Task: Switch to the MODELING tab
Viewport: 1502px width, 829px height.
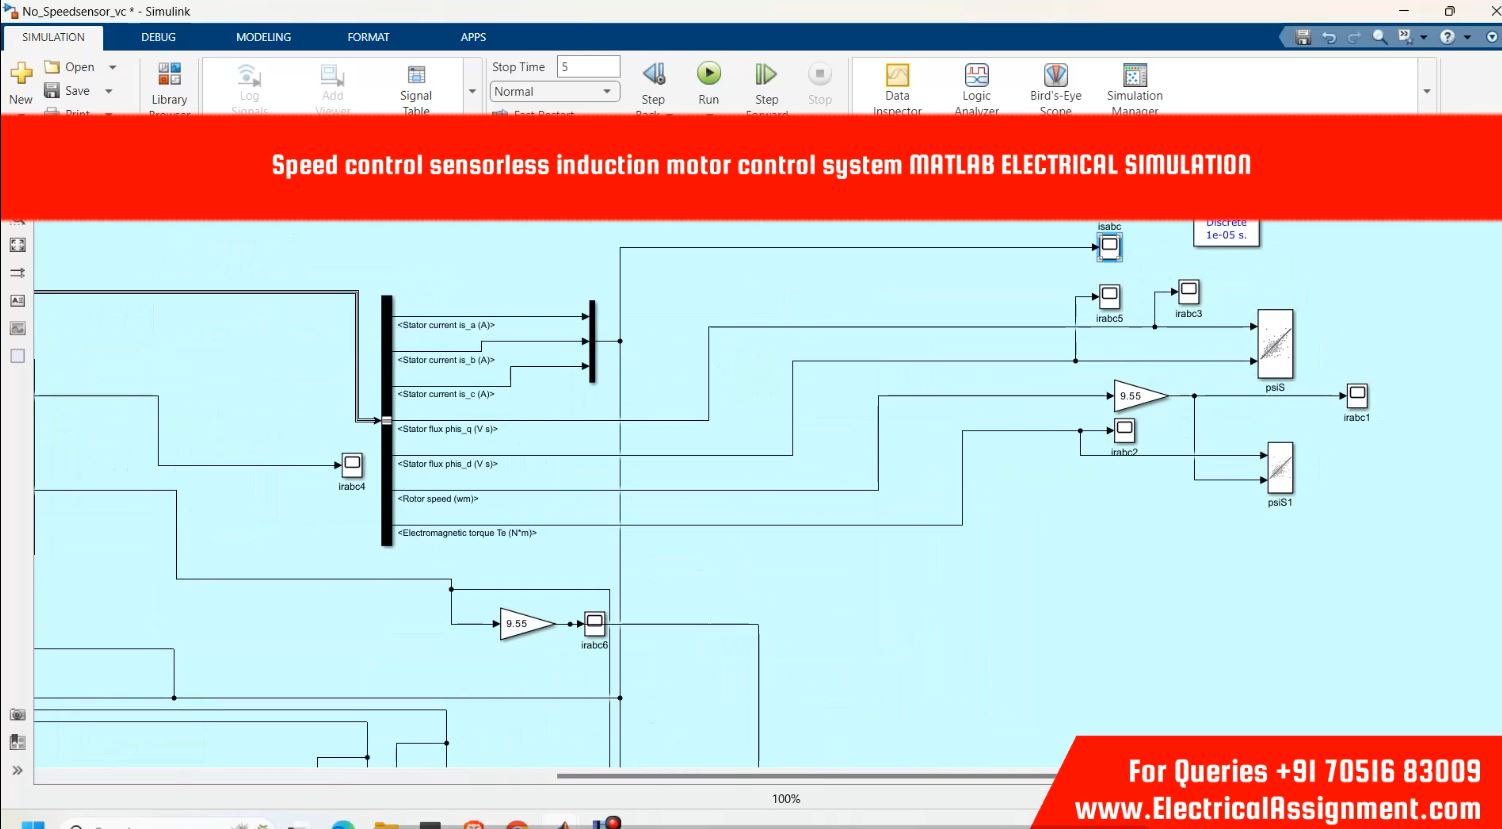Action: [263, 37]
